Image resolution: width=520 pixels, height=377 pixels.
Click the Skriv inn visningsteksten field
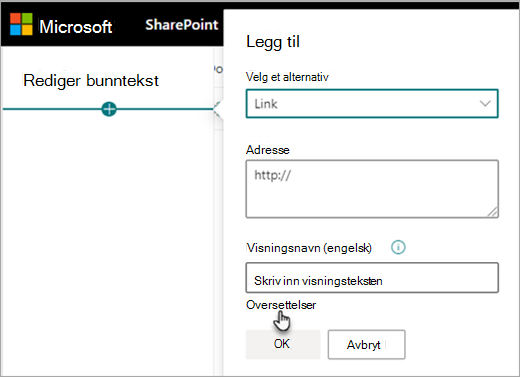coord(372,278)
